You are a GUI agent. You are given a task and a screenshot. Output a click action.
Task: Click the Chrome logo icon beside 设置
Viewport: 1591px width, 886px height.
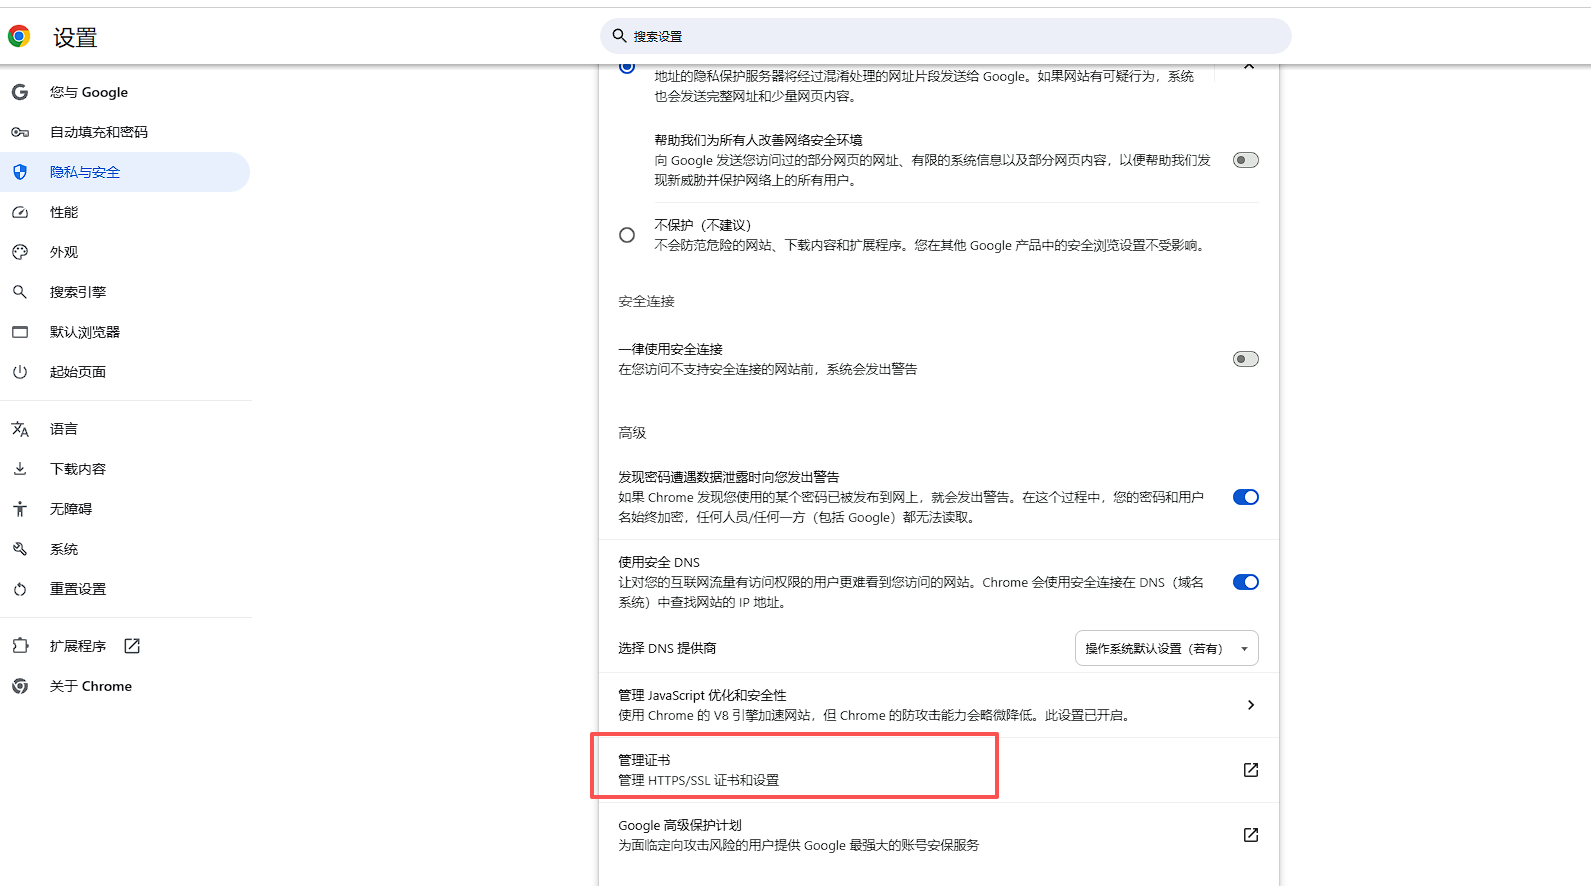(x=19, y=37)
